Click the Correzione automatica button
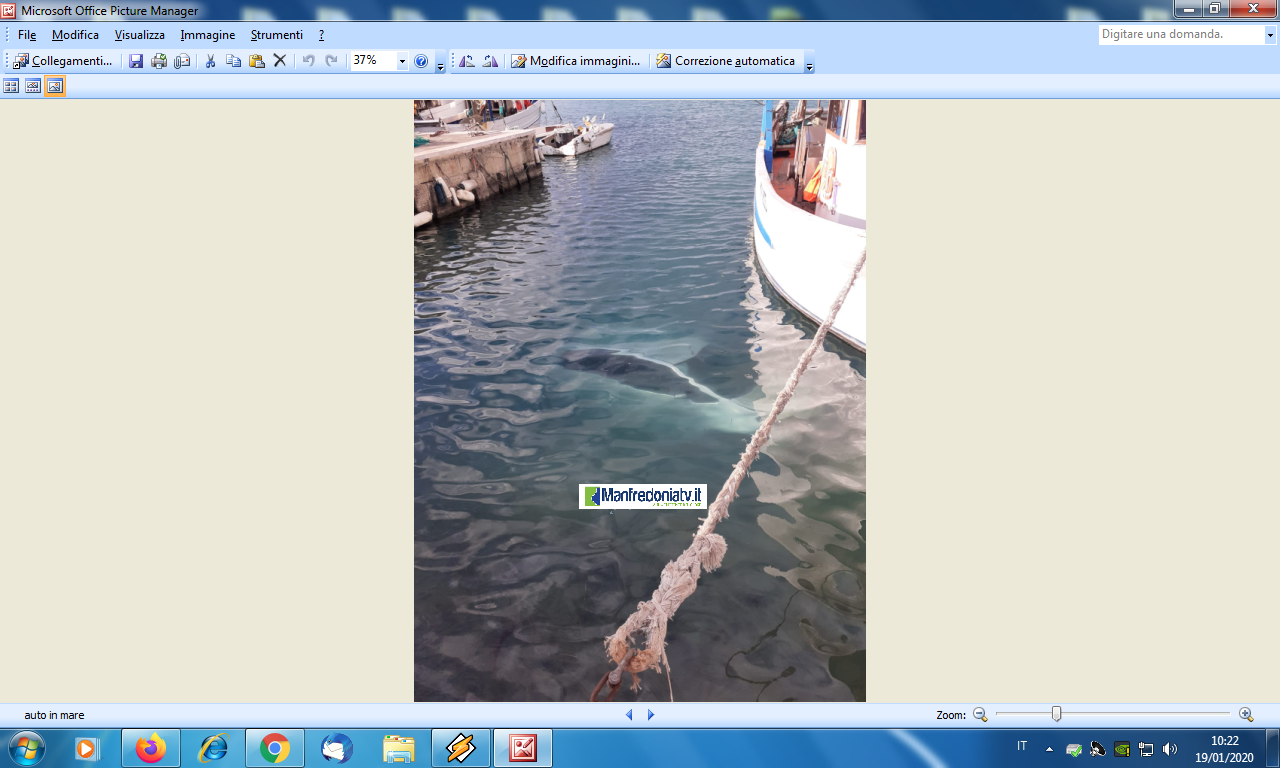 tap(726, 61)
